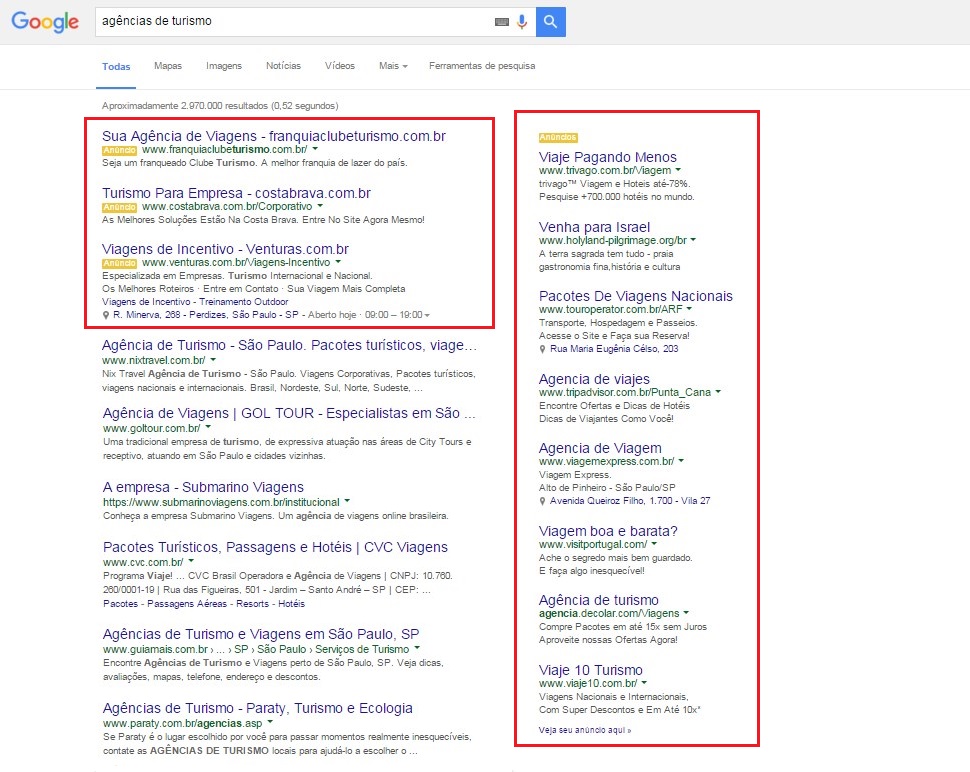Image resolution: width=970 pixels, height=772 pixels.
Task: Expand arrow next to agencia.decolar.com URL
Action: coord(686,613)
